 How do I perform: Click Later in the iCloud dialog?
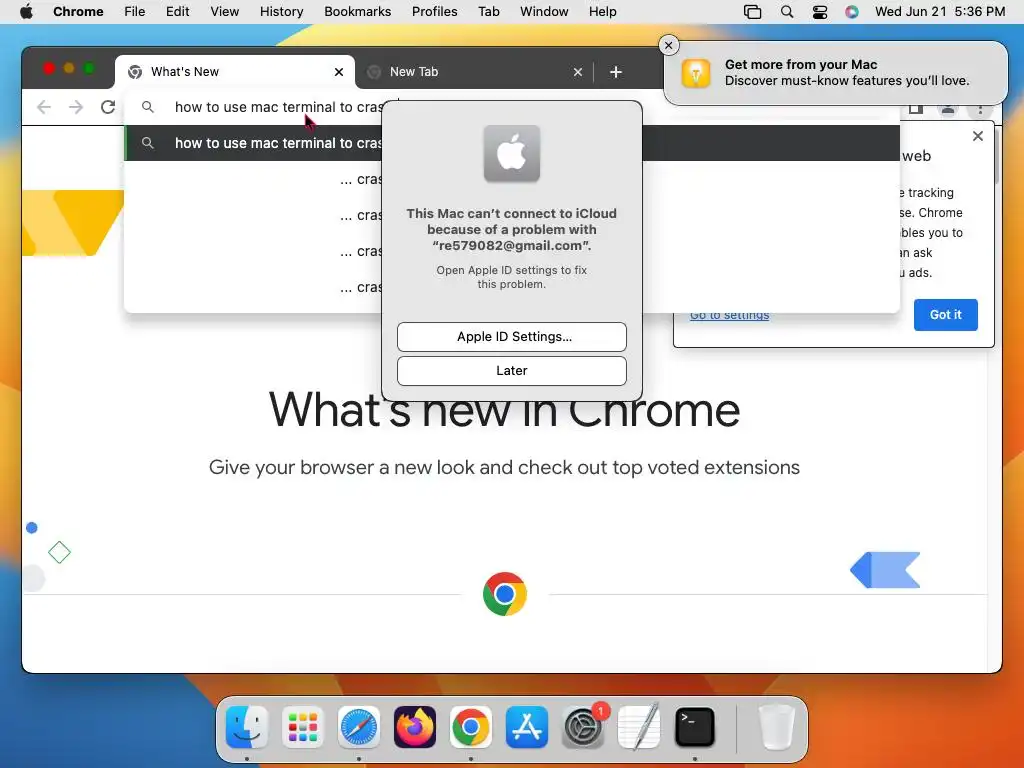coord(511,370)
